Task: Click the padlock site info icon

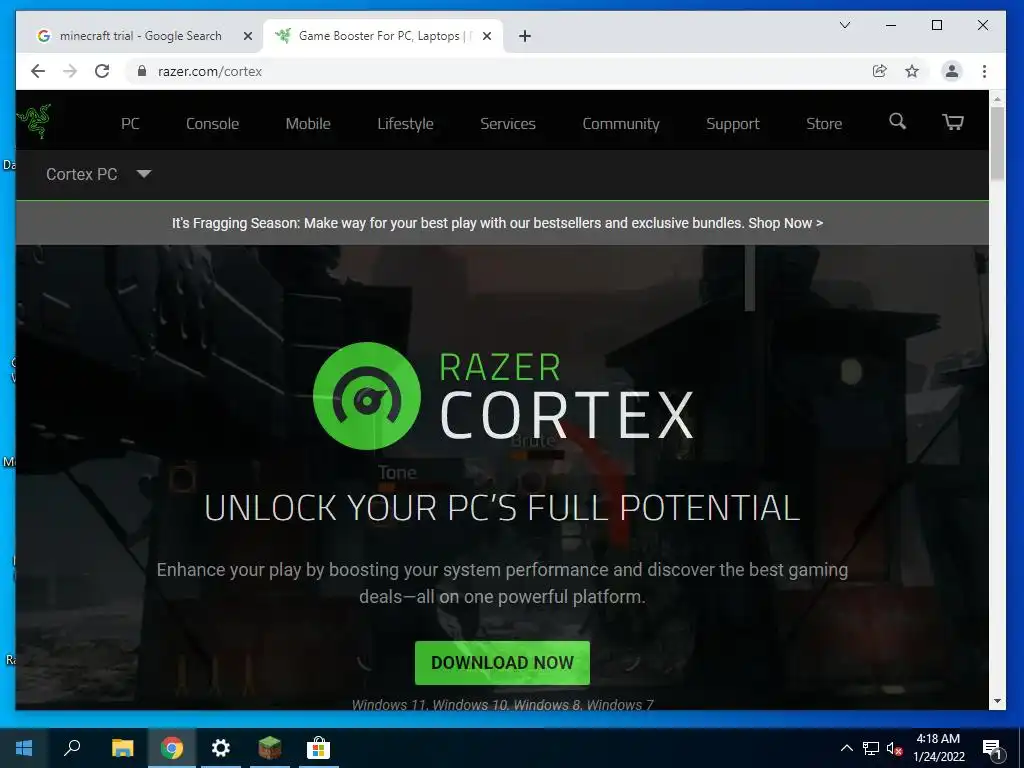Action: [x=142, y=71]
